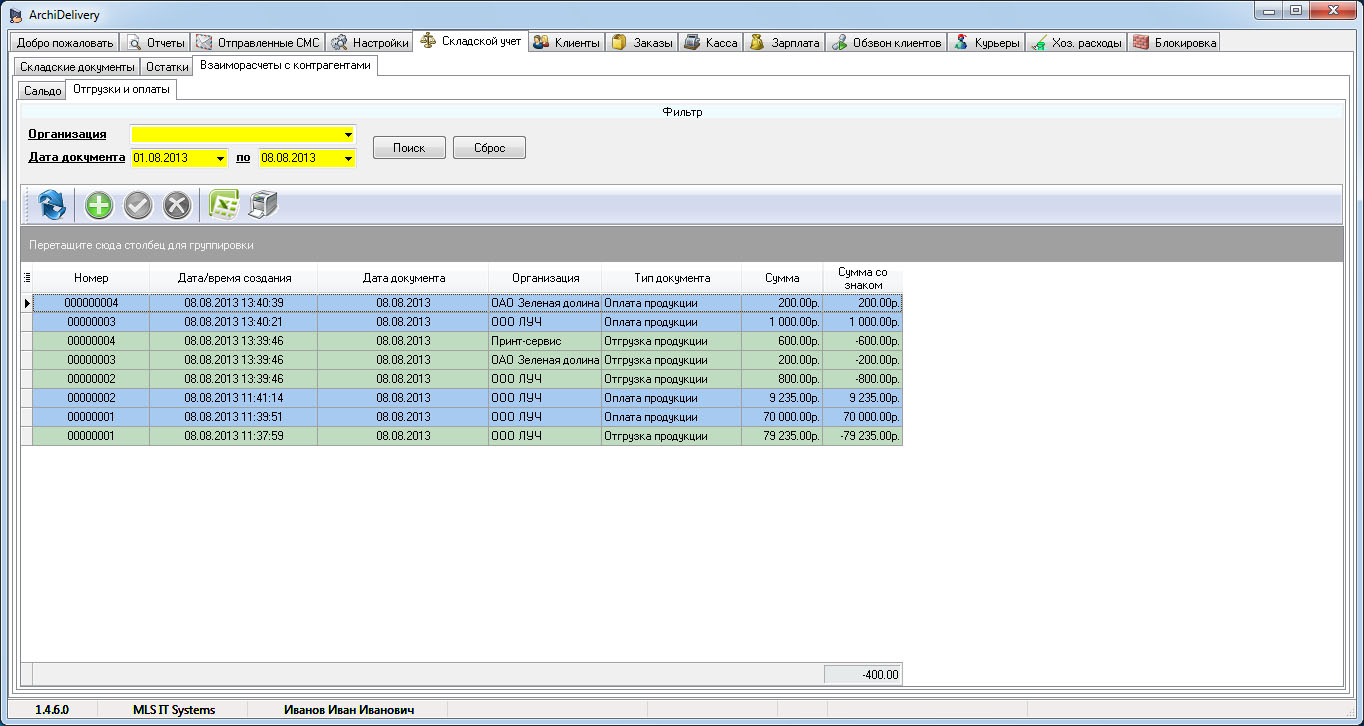Viewport: 1364px width, 726px height.
Task: Expand the Организация dropdown
Action: pos(348,135)
